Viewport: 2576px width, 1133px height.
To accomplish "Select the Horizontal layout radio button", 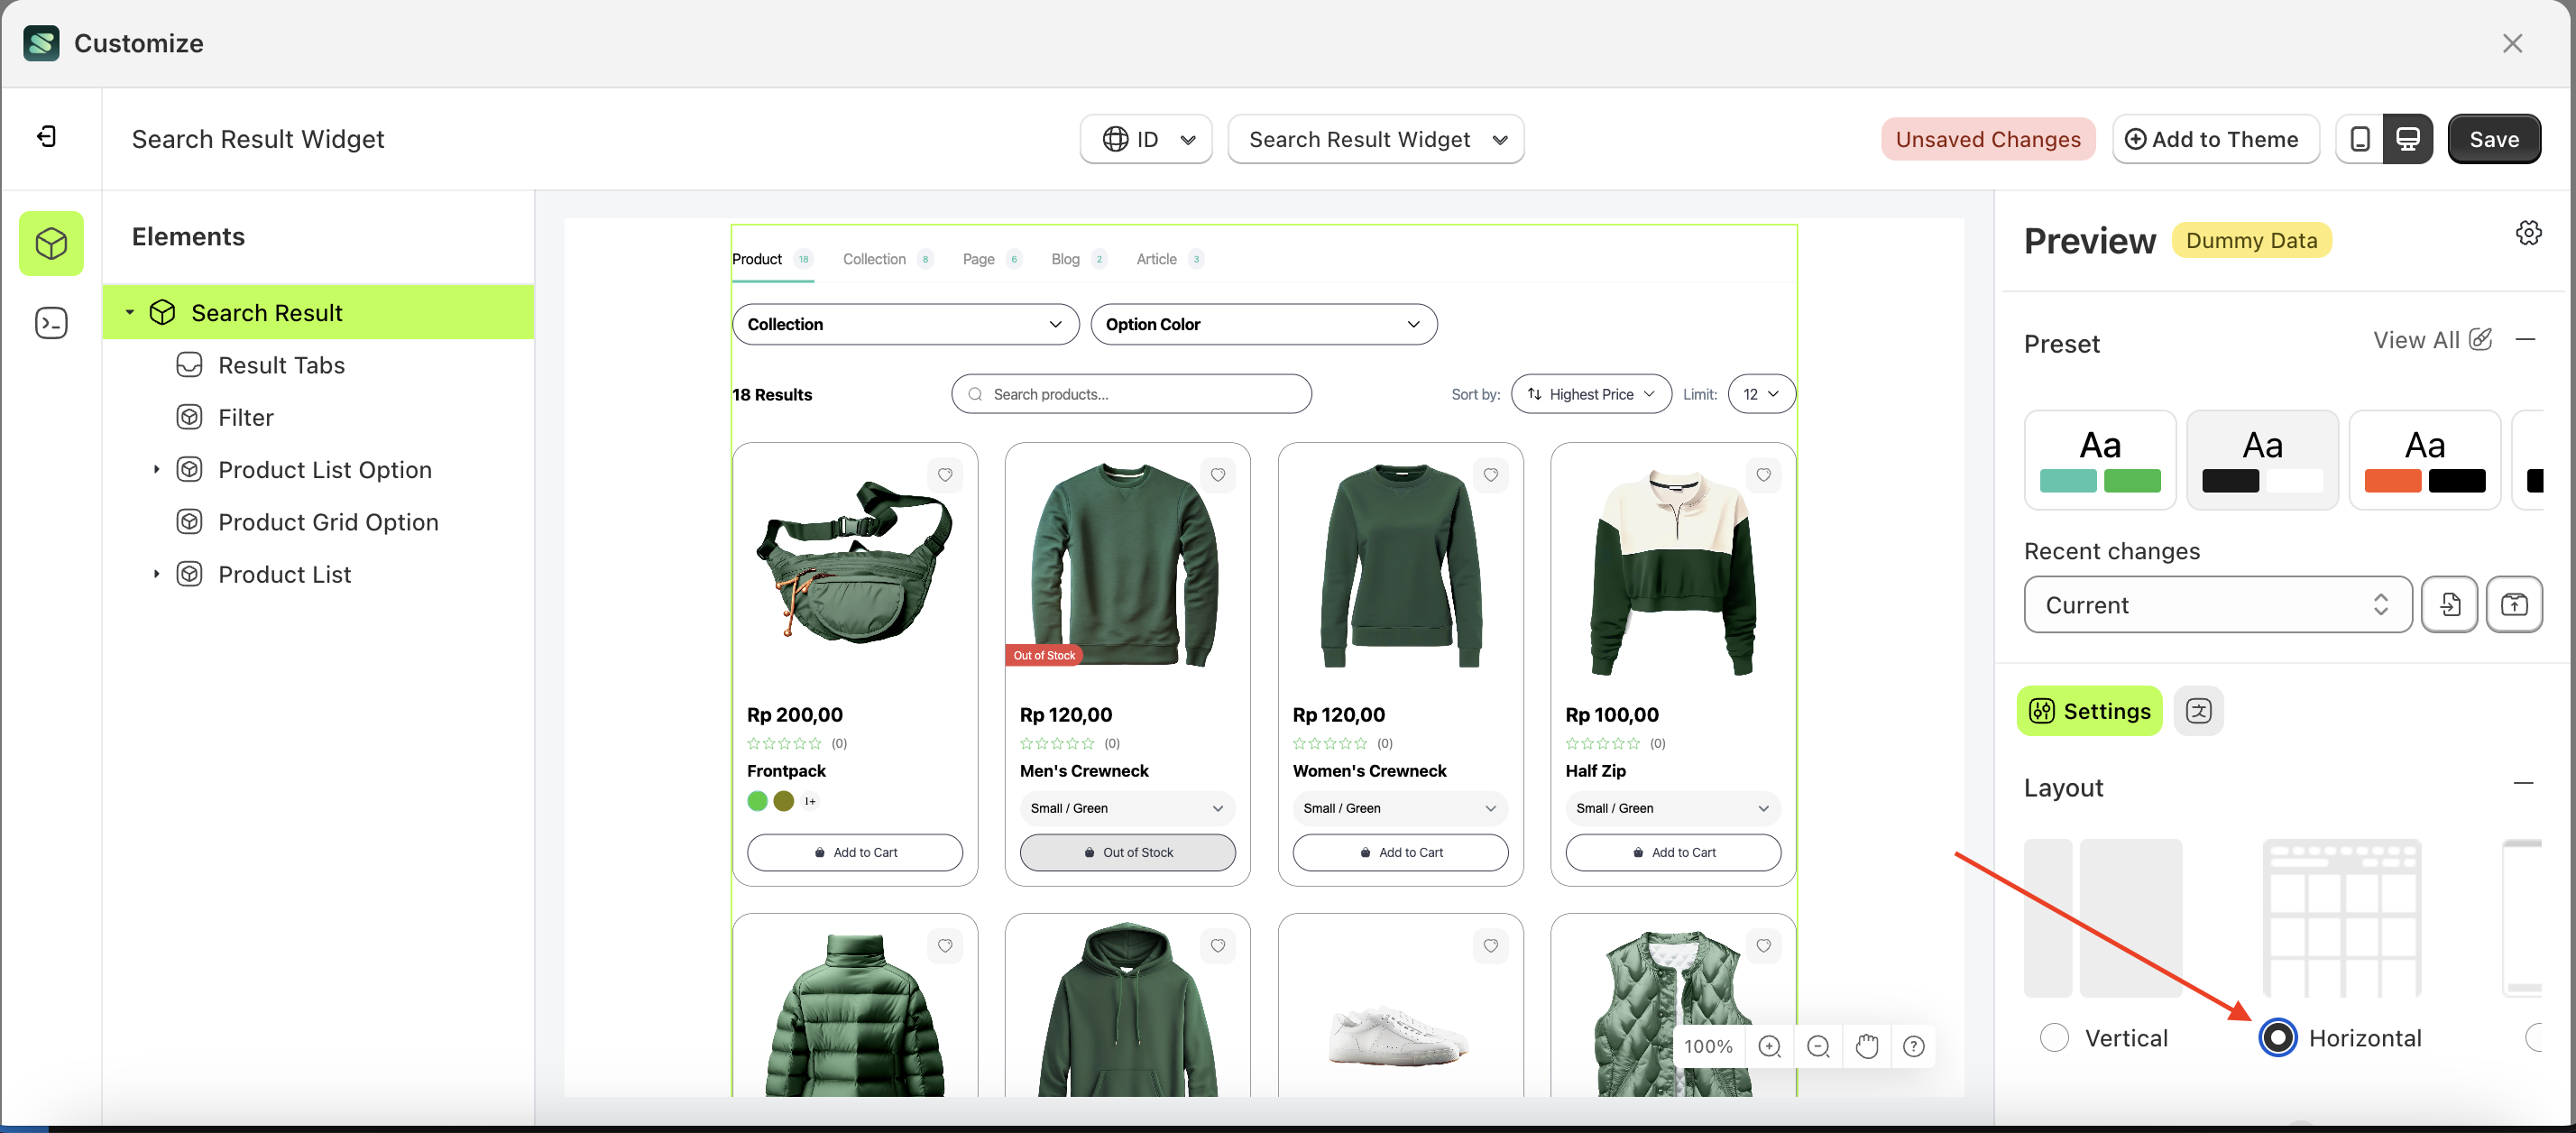I will tap(2277, 1038).
